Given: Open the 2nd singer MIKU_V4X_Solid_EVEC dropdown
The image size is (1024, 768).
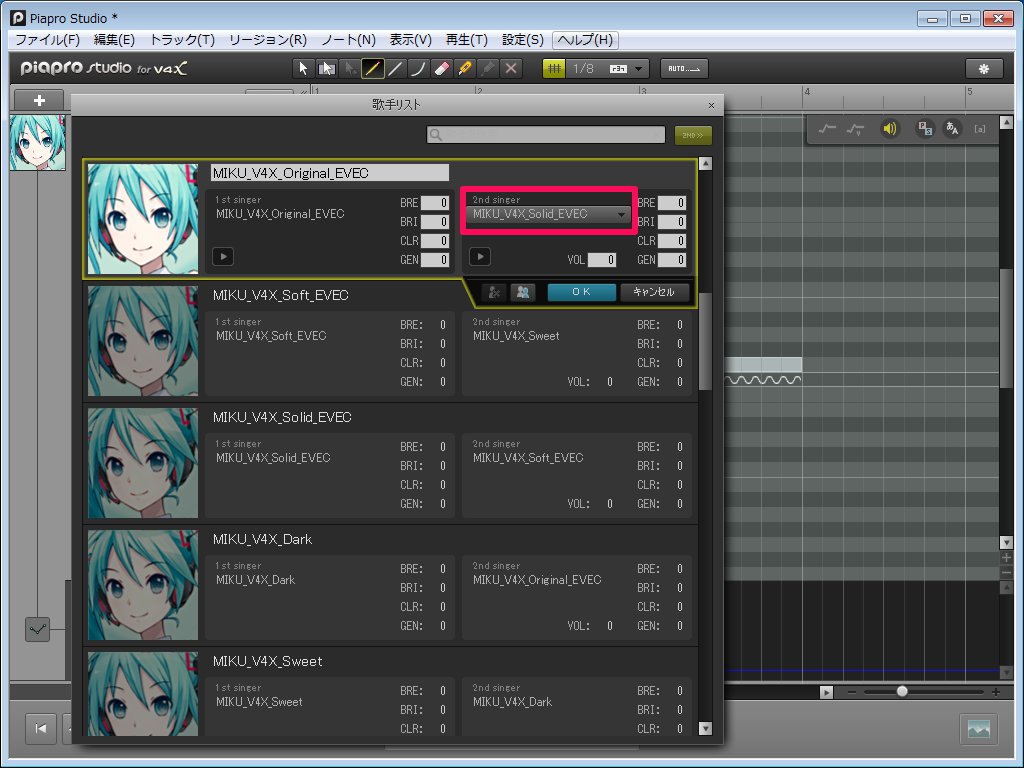Looking at the screenshot, I should (549, 214).
